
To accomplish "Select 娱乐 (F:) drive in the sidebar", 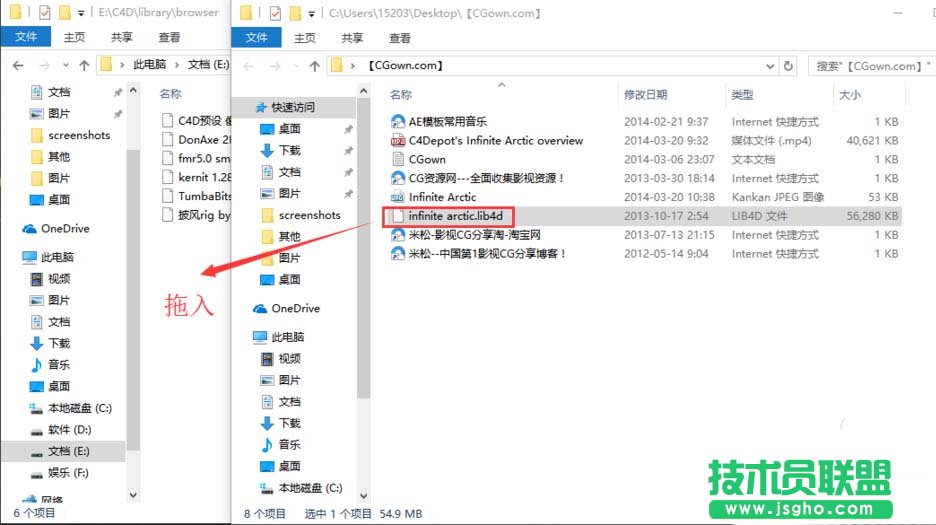I will [68, 472].
